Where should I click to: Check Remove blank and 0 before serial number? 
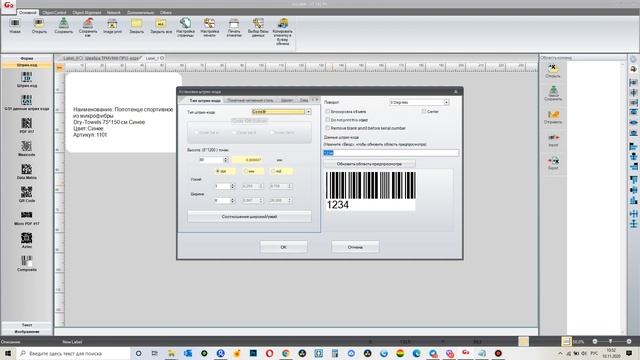(x=327, y=128)
